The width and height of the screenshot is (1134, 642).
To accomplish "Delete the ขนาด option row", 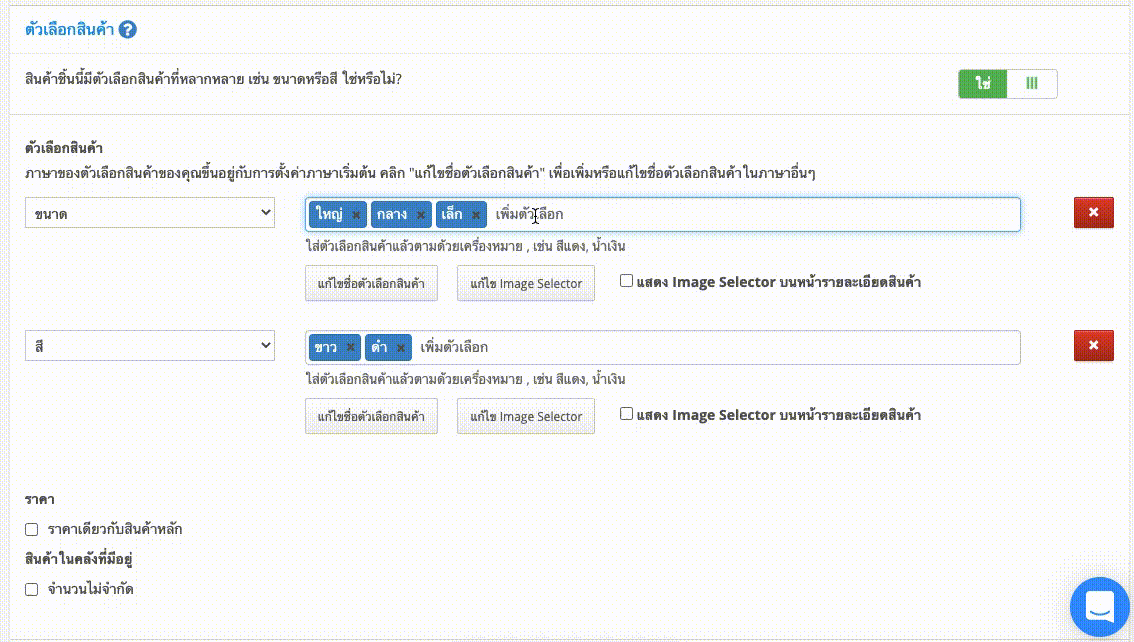I will [1094, 213].
